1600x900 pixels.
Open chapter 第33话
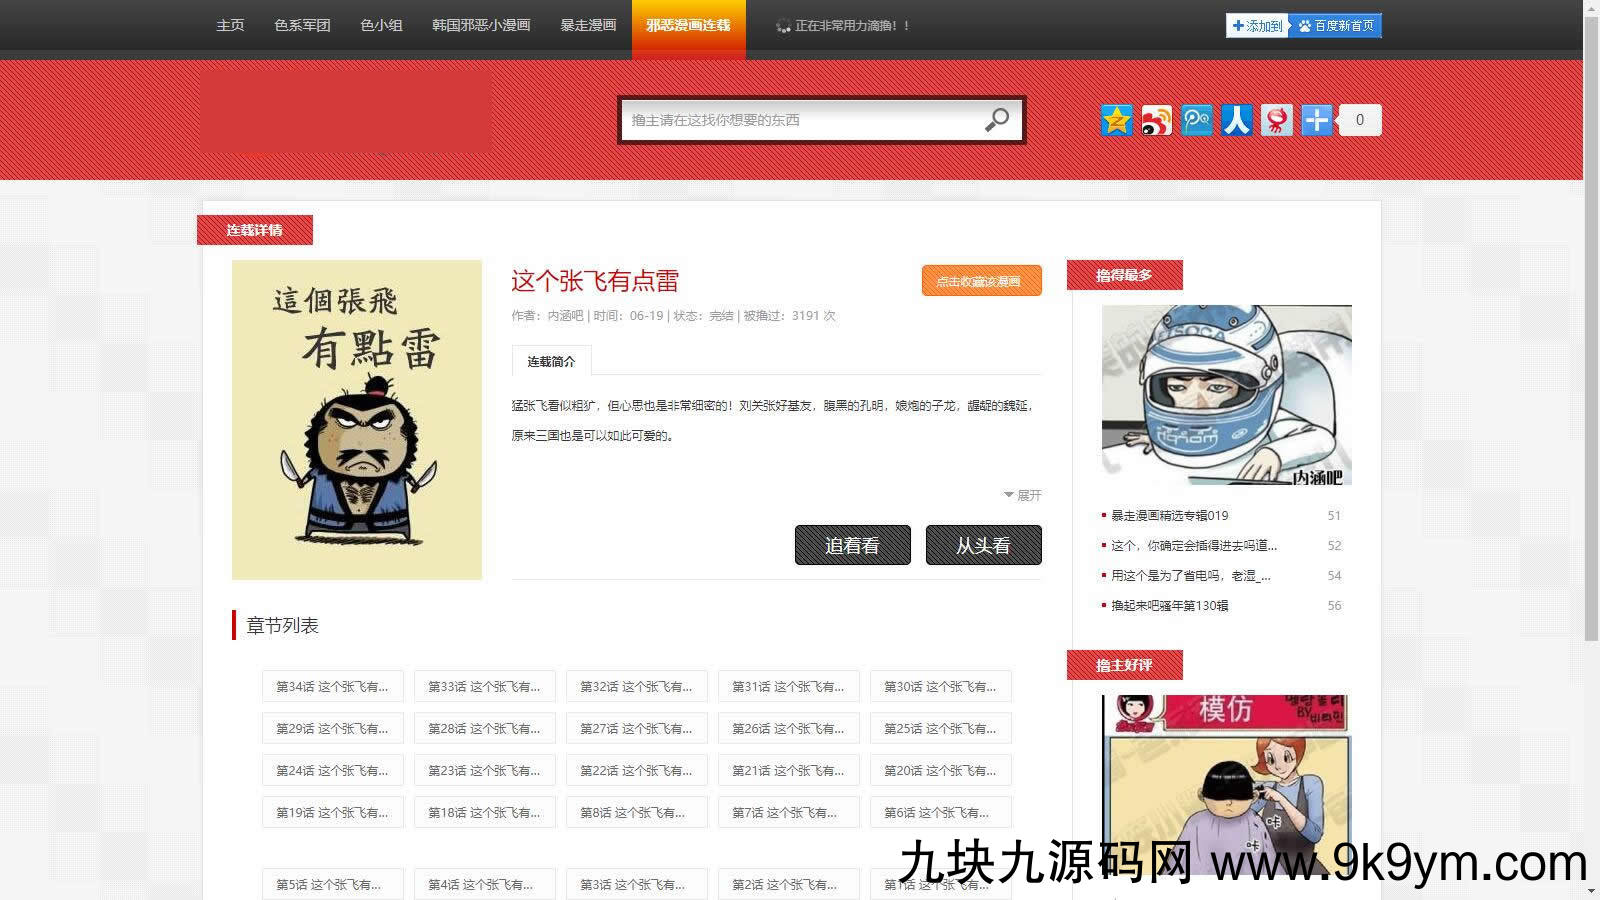tap(485, 687)
